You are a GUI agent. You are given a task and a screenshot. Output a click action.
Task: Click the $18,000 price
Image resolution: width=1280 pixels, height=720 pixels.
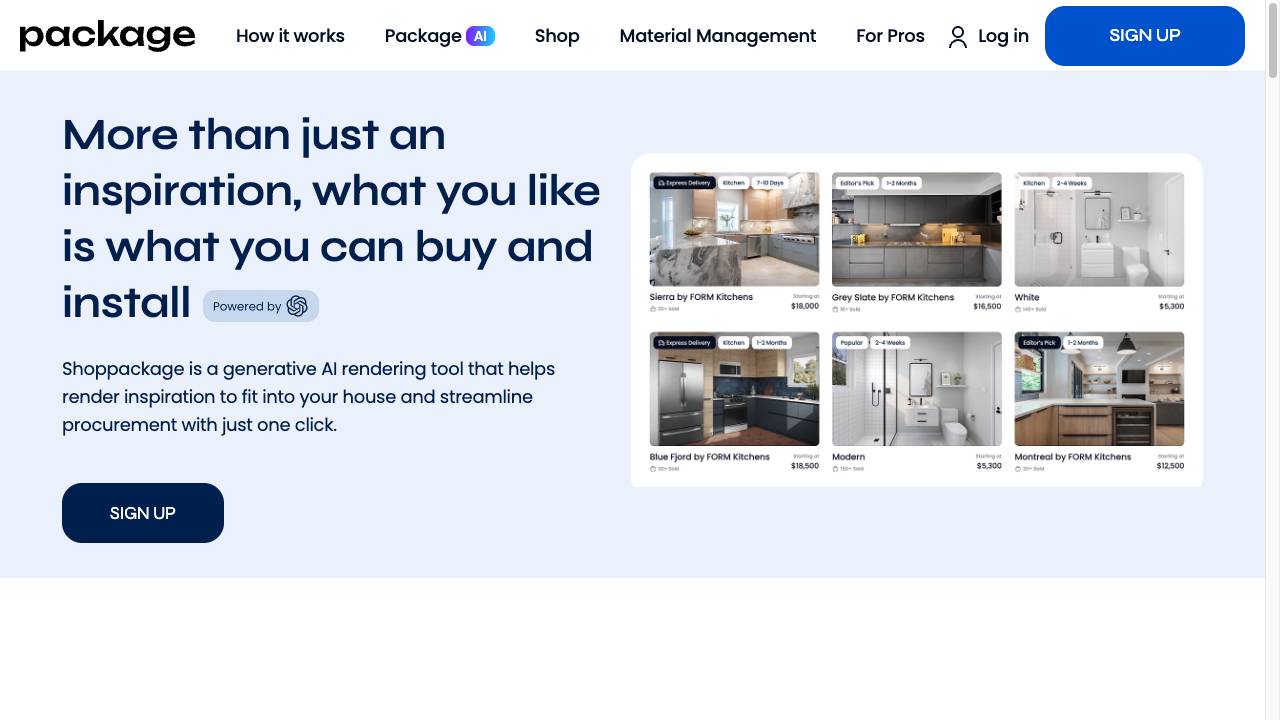(805, 306)
